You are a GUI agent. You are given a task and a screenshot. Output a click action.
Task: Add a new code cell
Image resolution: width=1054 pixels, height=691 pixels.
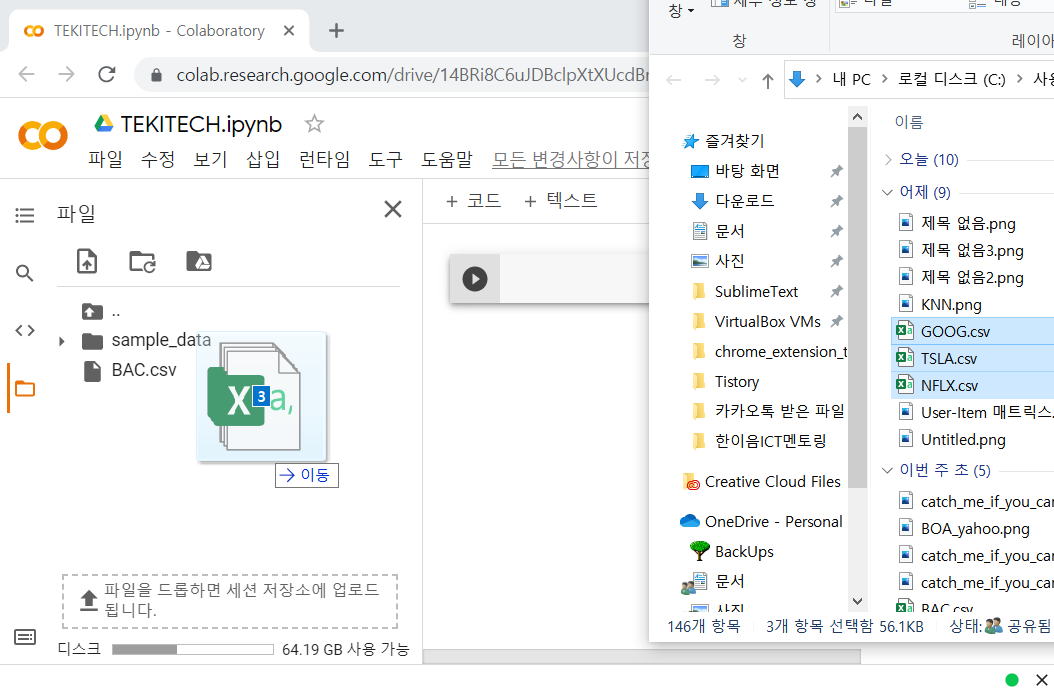(x=474, y=201)
